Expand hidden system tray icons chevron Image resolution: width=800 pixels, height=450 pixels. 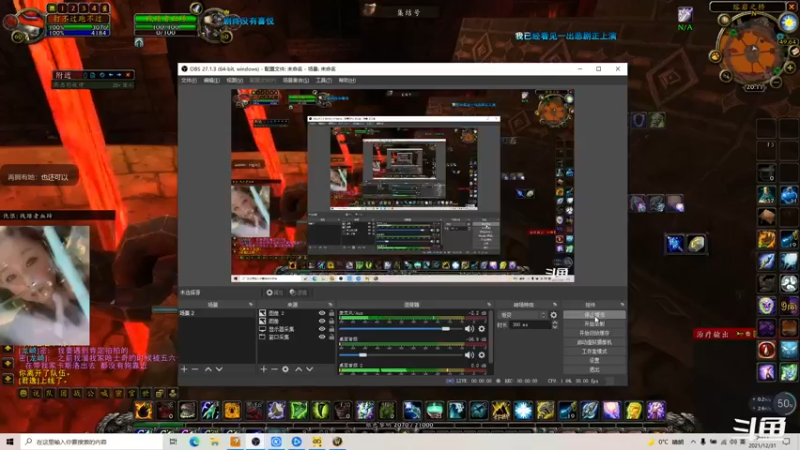(x=693, y=442)
